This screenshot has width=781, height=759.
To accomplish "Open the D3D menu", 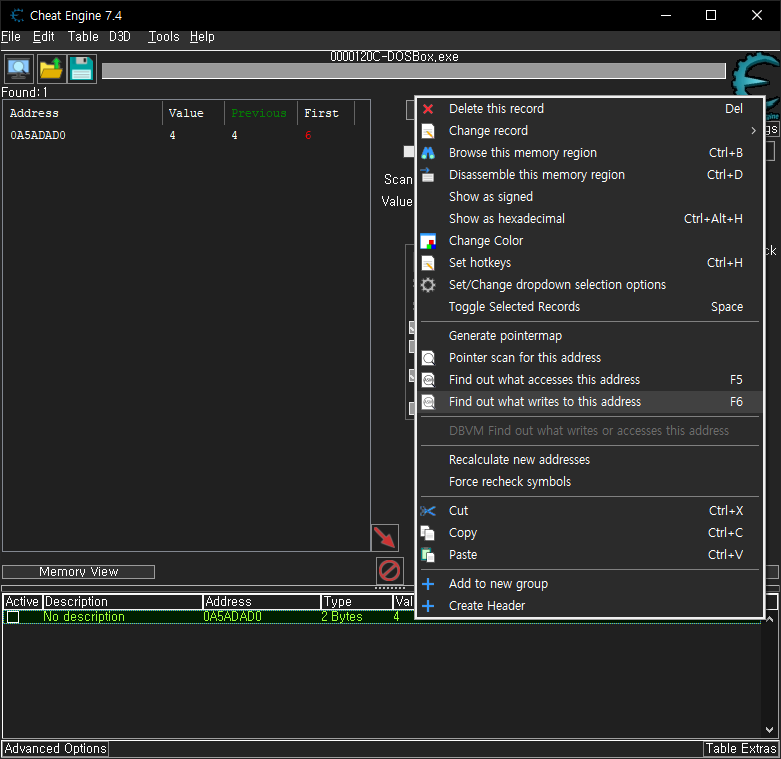I will 120,37.
